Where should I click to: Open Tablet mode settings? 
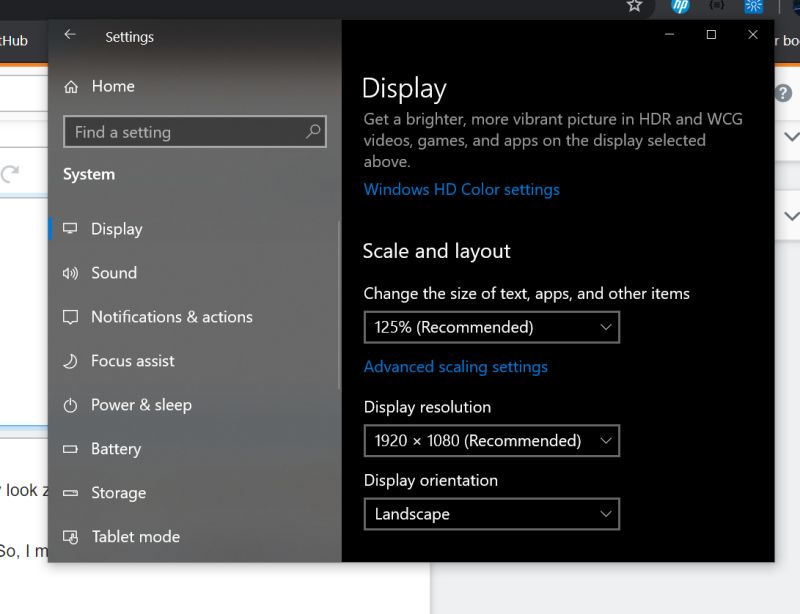click(x=195, y=536)
